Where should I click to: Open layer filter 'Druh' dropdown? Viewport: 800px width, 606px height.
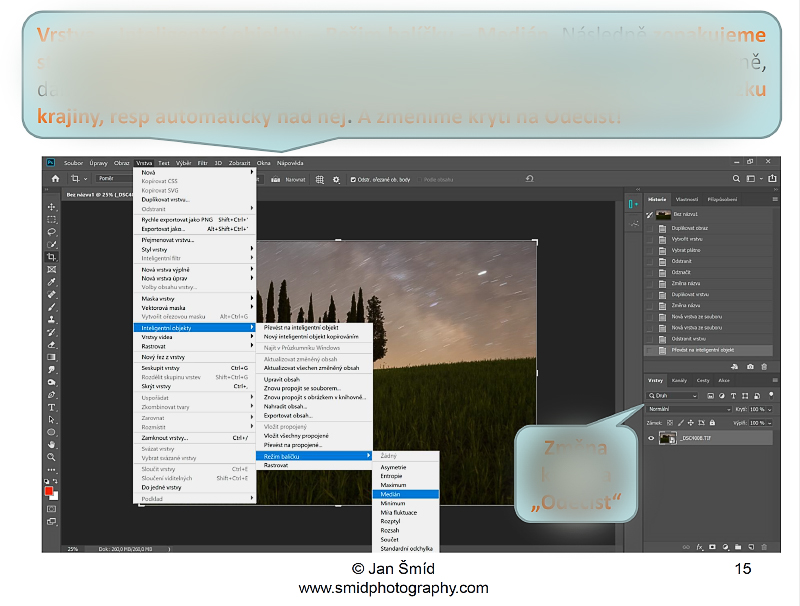point(672,395)
